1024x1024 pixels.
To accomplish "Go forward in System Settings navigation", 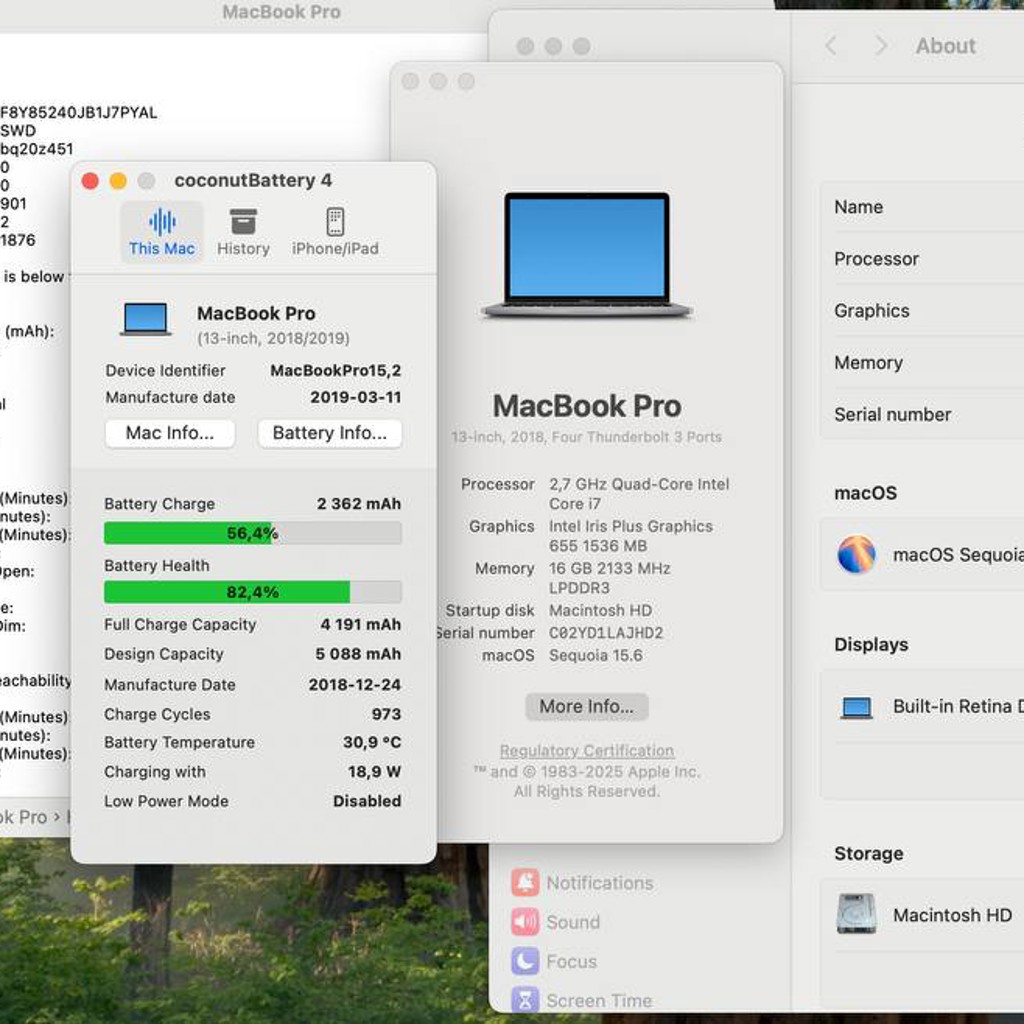I will [x=880, y=46].
